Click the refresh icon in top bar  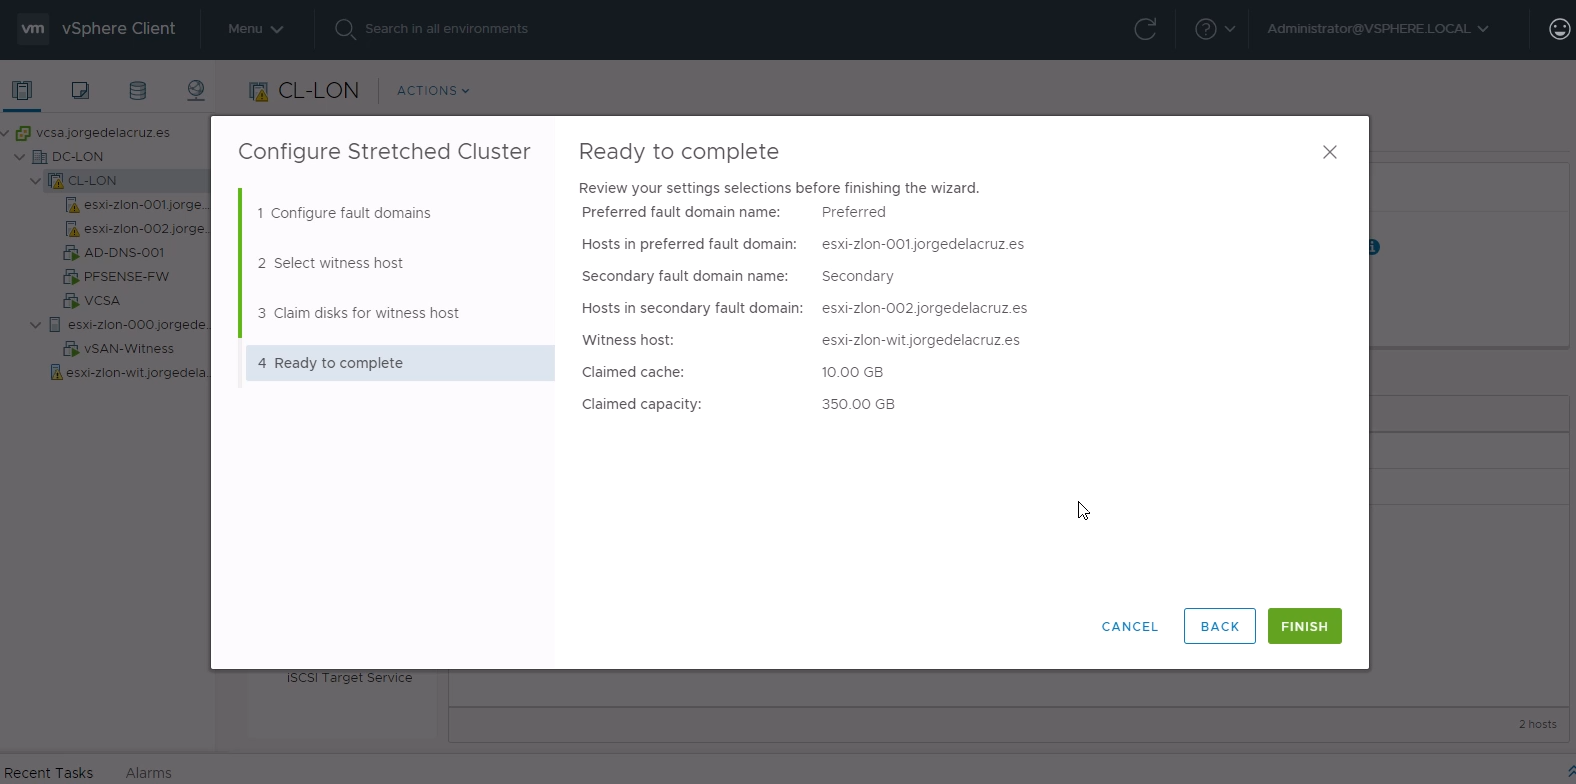pos(1145,29)
